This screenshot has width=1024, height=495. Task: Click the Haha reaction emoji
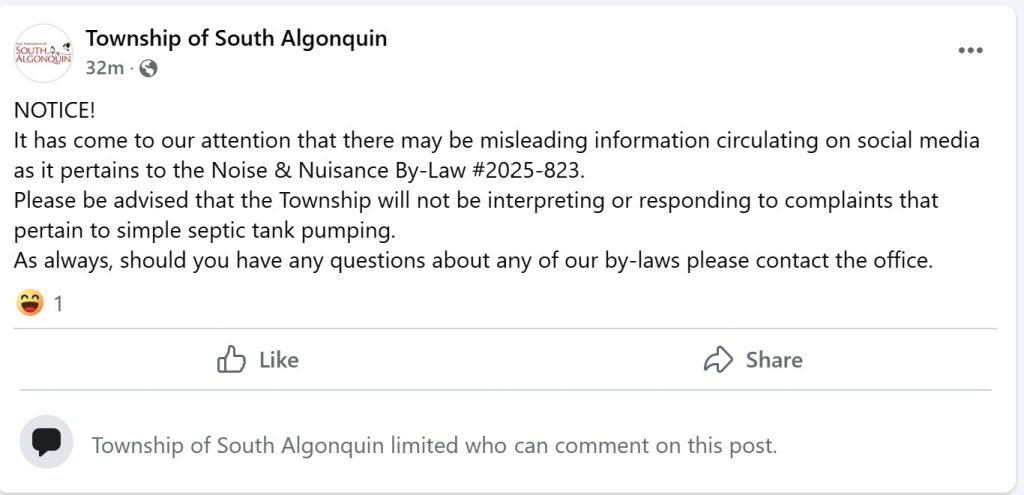pos(30,303)
